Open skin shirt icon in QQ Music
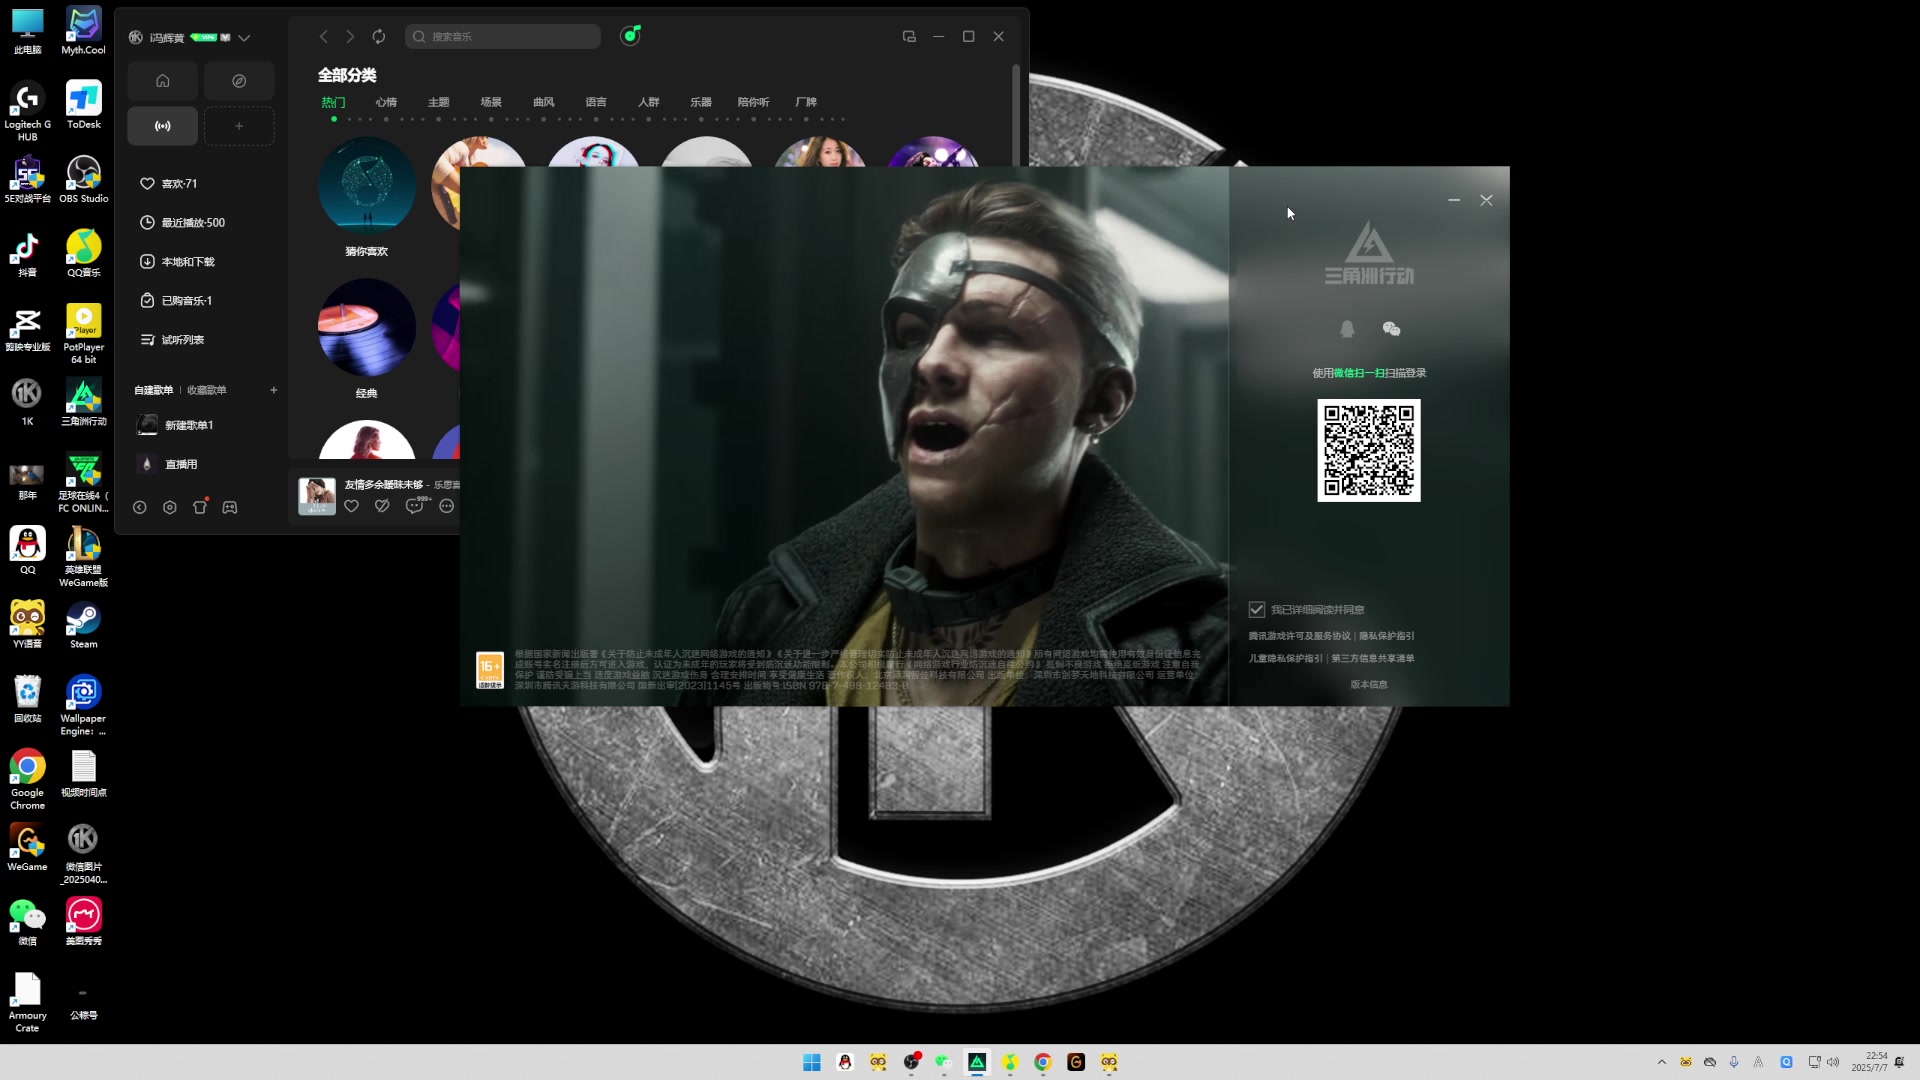The height and width of the screenshot is (1080, 1920). click(200, 507)
